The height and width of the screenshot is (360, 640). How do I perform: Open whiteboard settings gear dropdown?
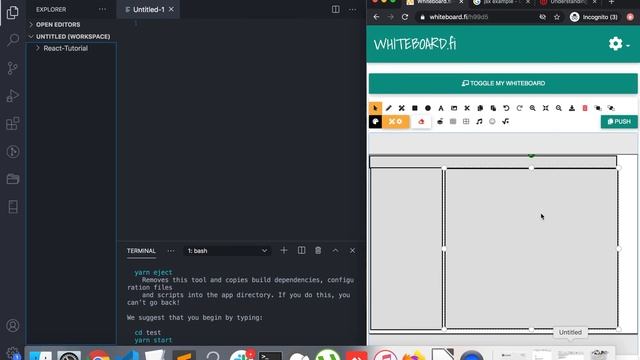click(x=619, y=44)
